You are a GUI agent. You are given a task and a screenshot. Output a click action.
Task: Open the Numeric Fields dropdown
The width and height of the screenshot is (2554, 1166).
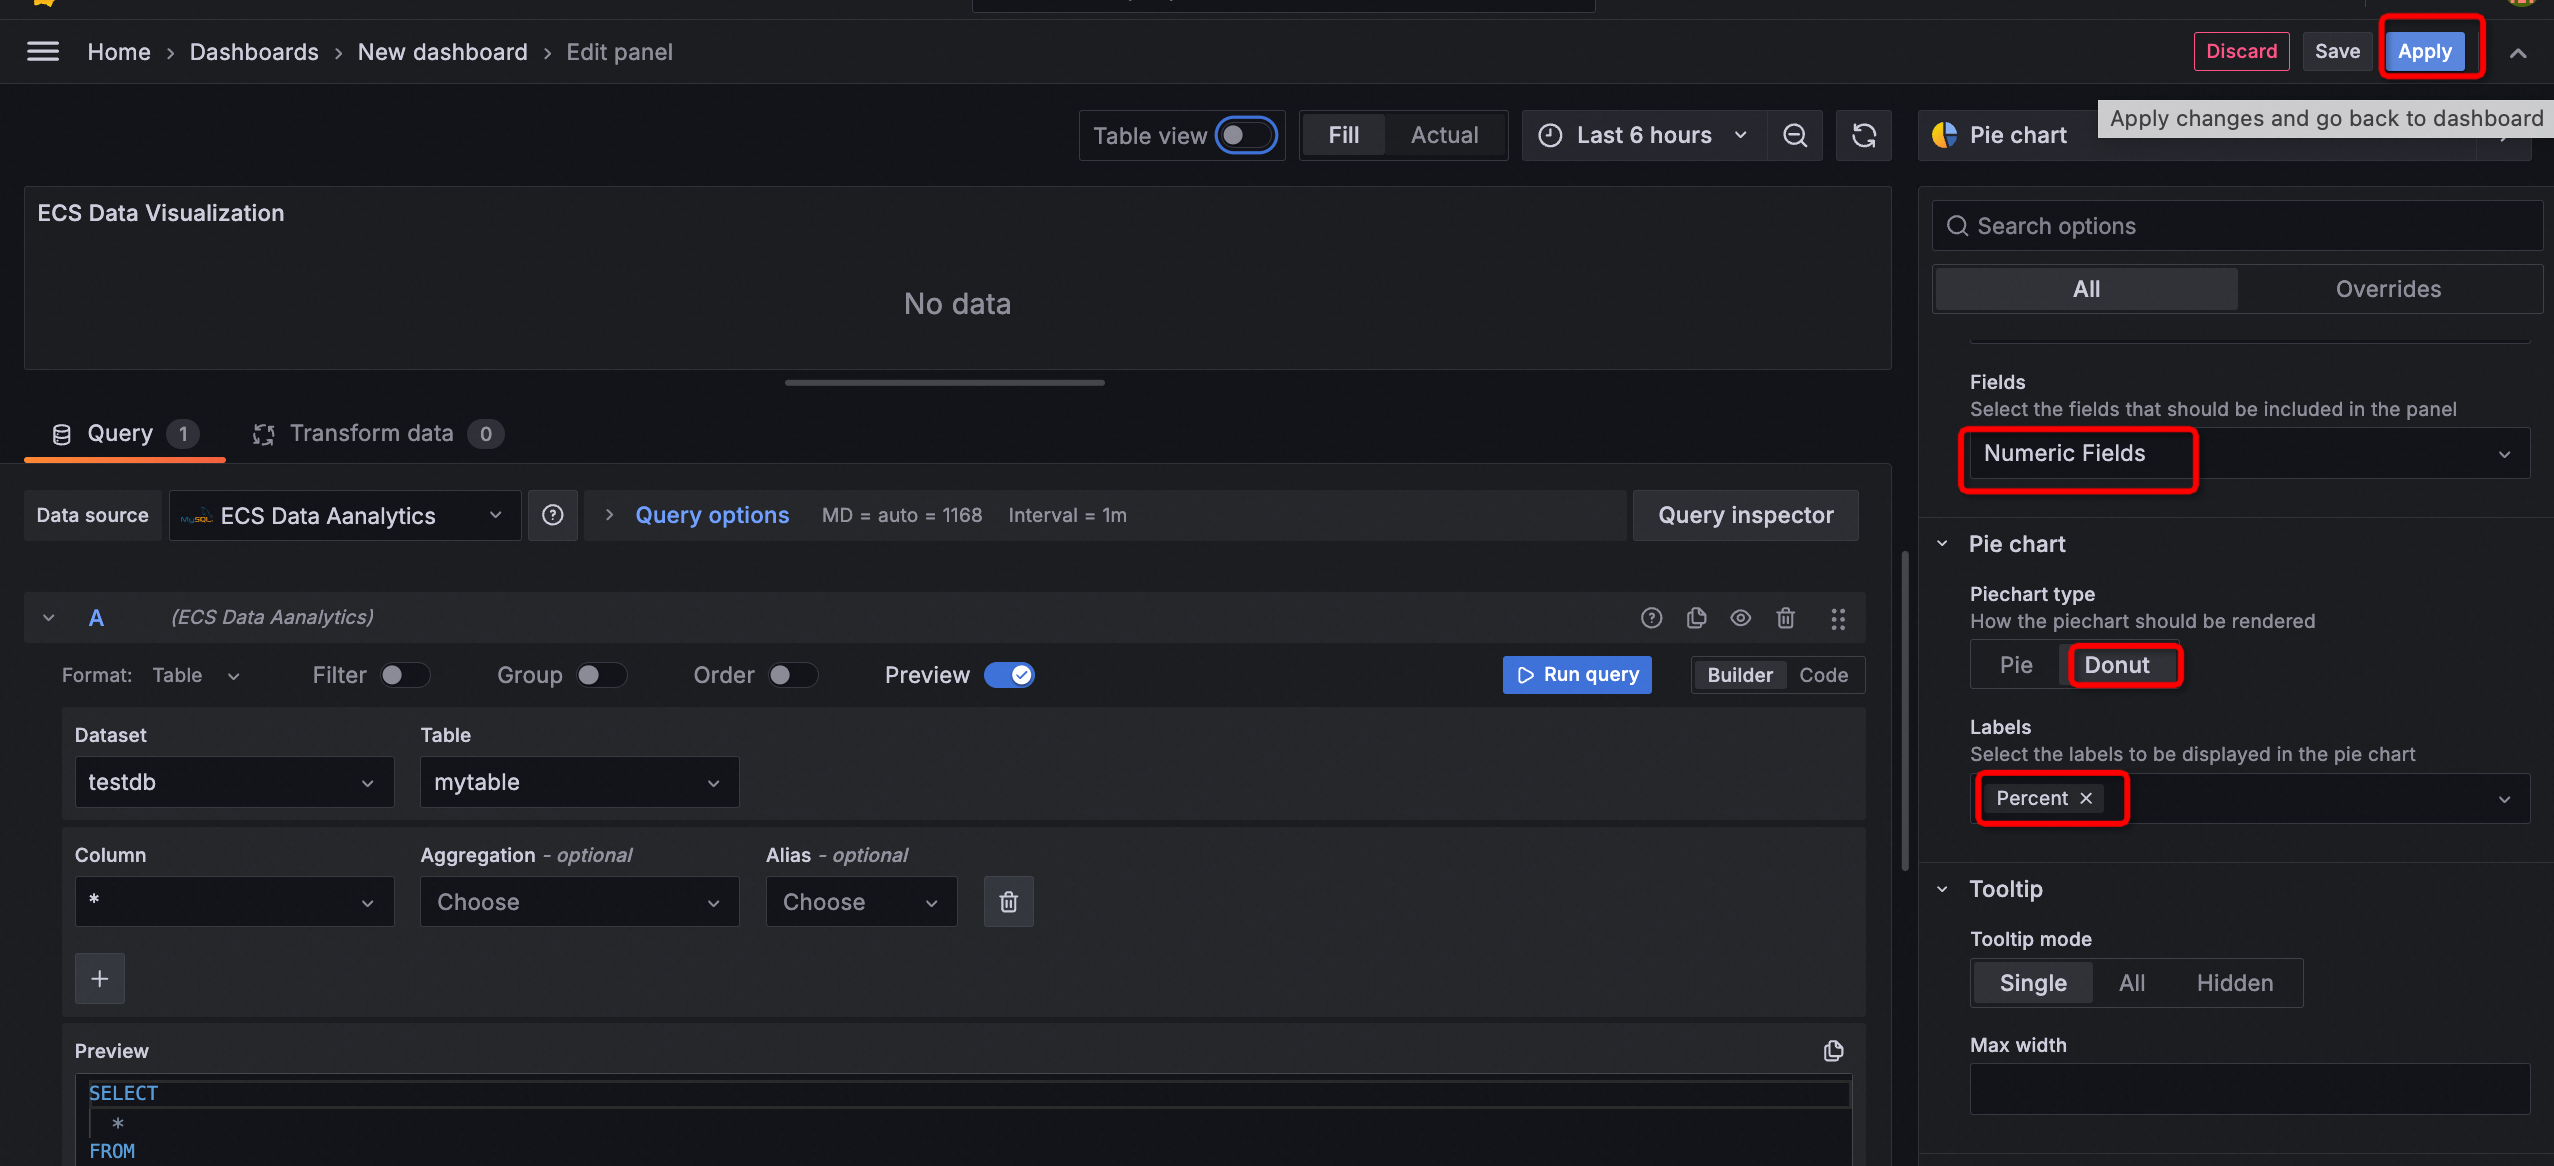(x=2250, y=454)
